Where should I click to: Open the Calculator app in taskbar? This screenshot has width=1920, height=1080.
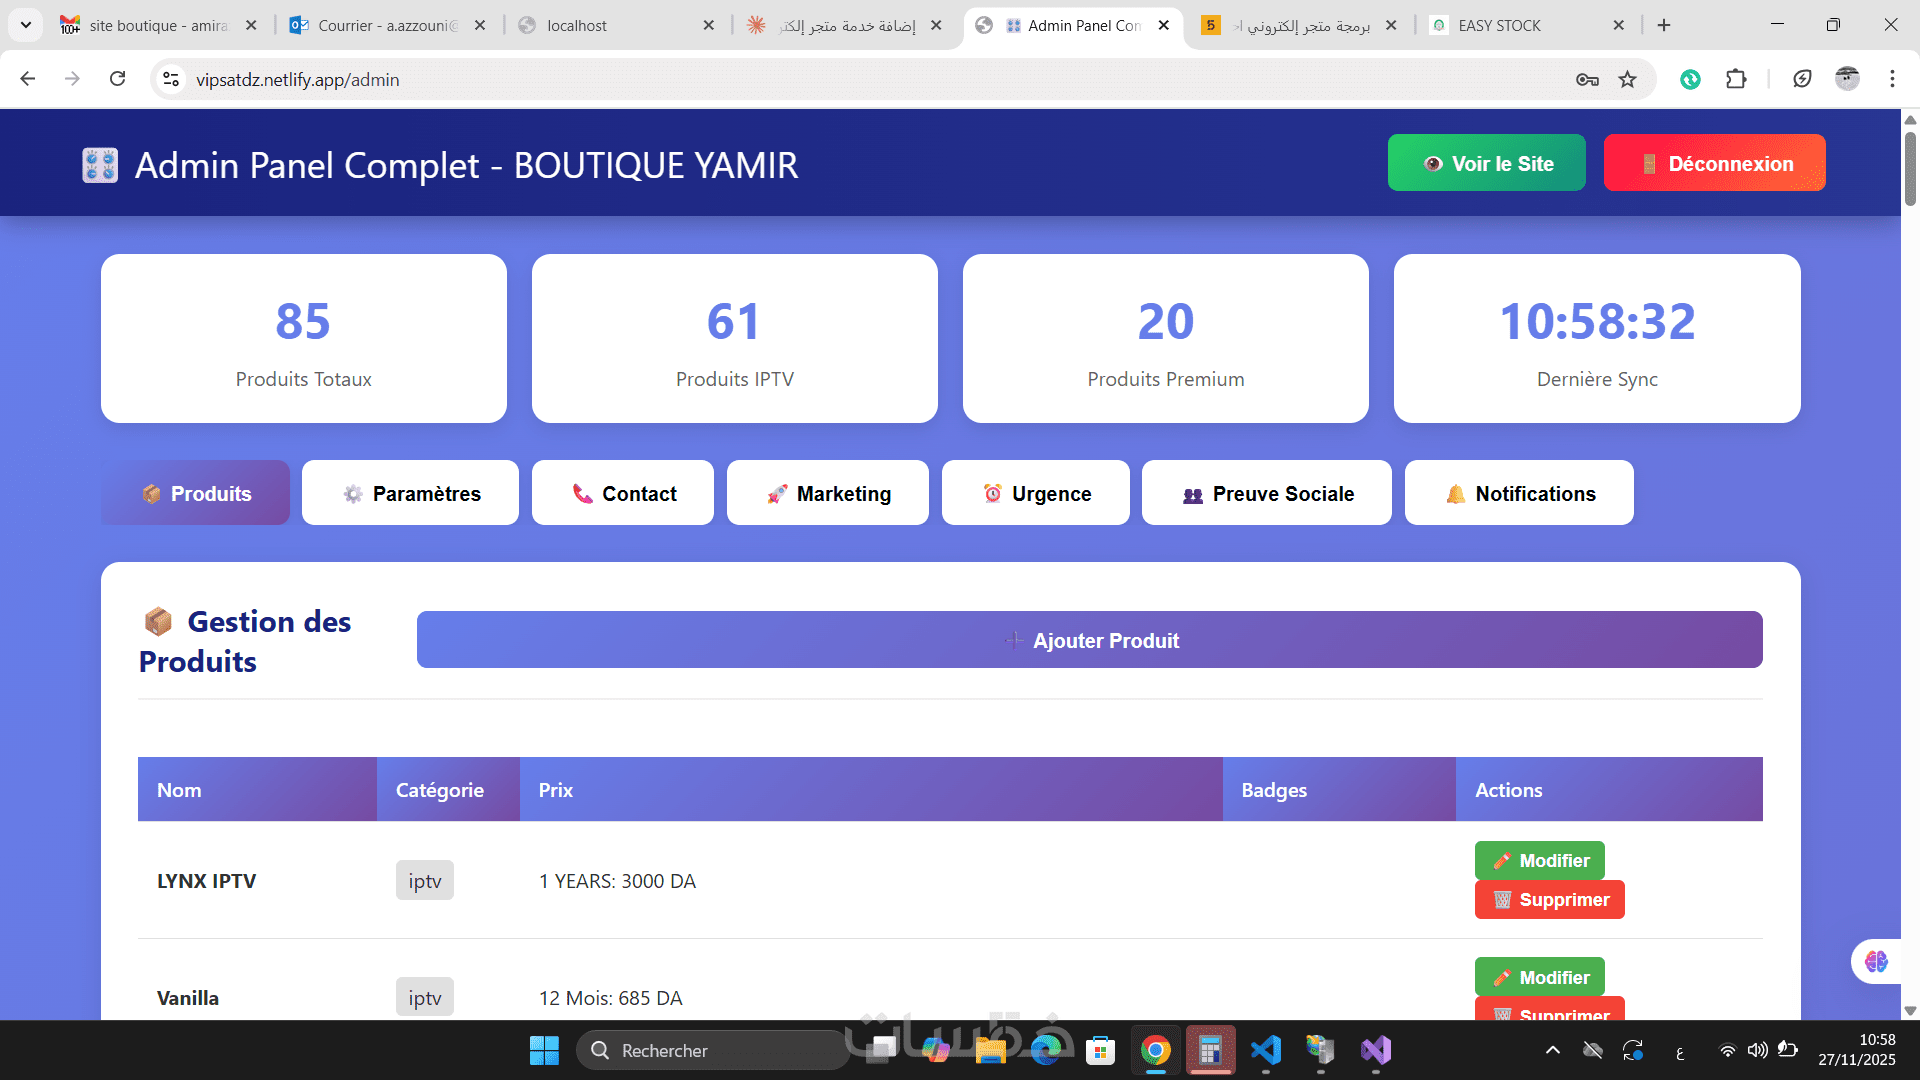coord(1210,1051)
